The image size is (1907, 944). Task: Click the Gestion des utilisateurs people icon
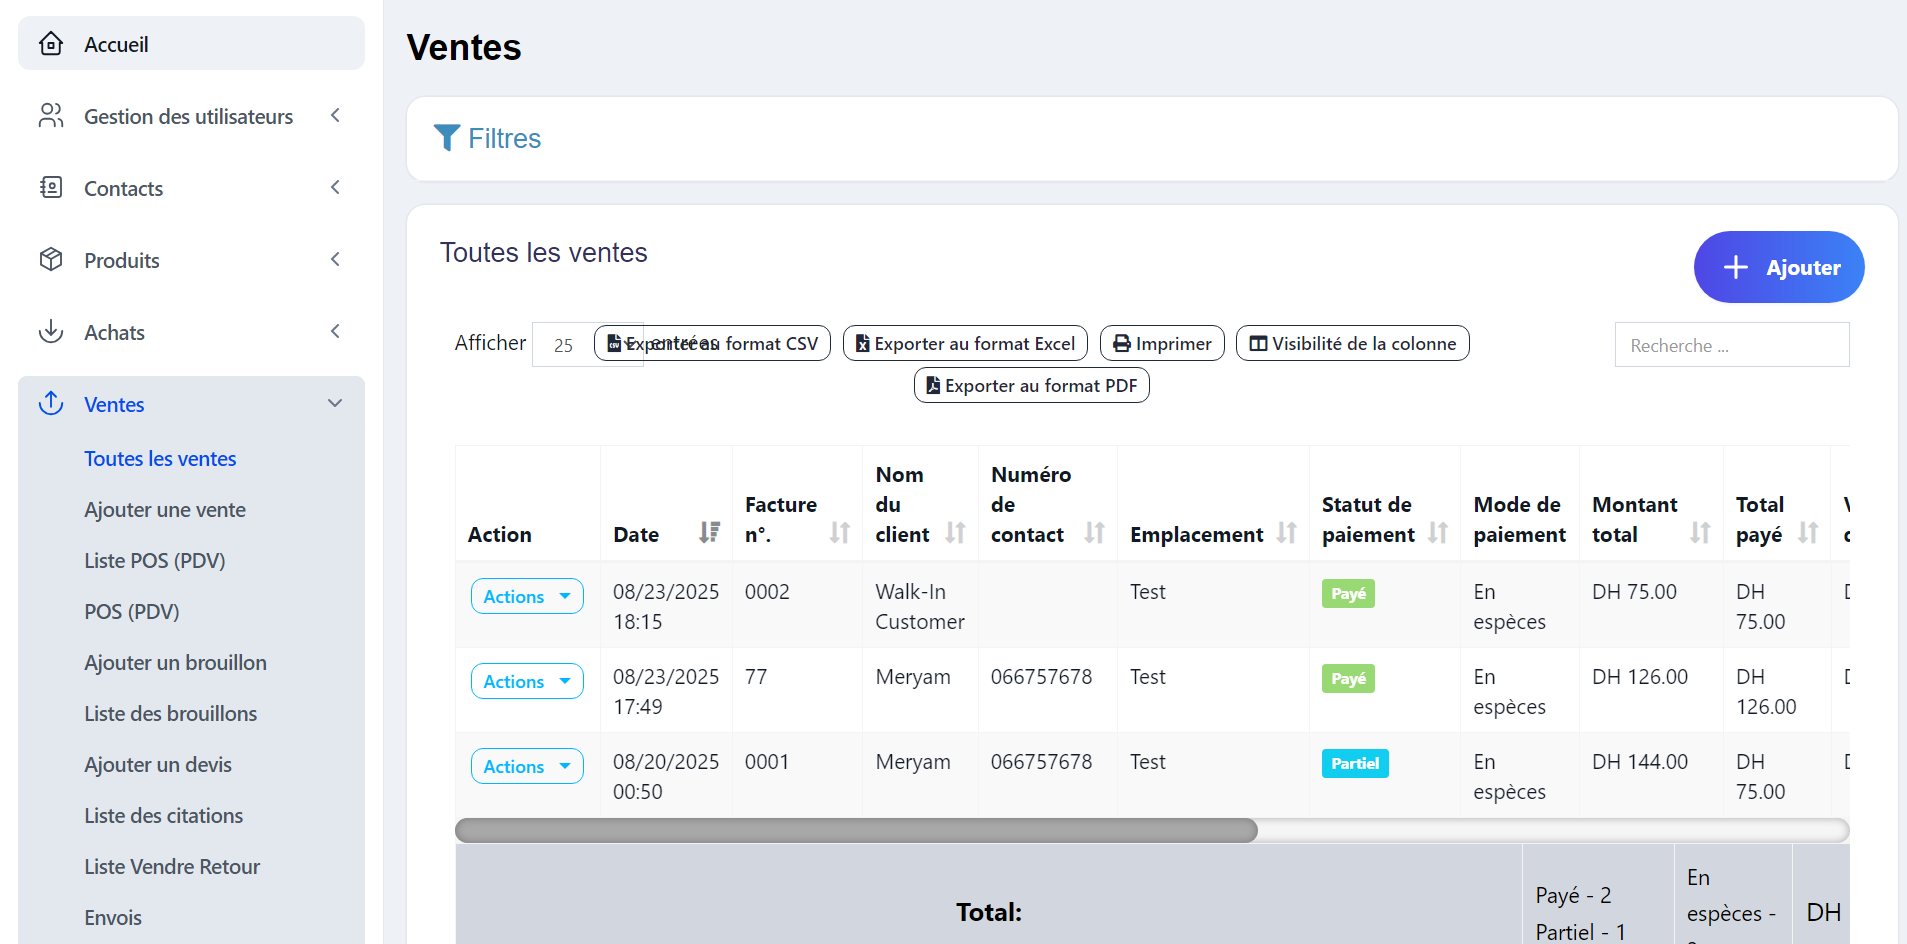click(x=51, y=116)
